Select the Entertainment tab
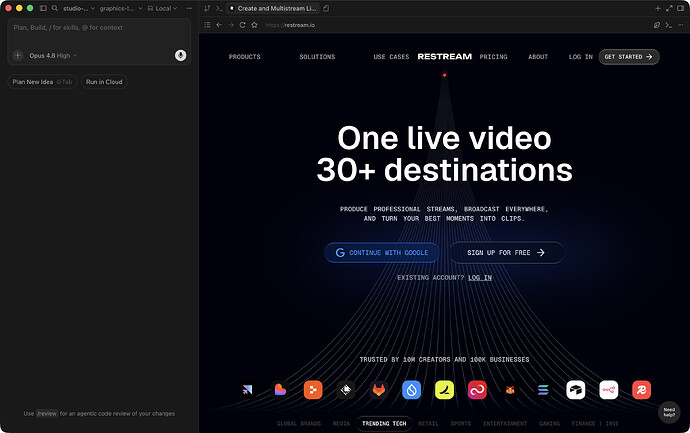 pos(505,424)
